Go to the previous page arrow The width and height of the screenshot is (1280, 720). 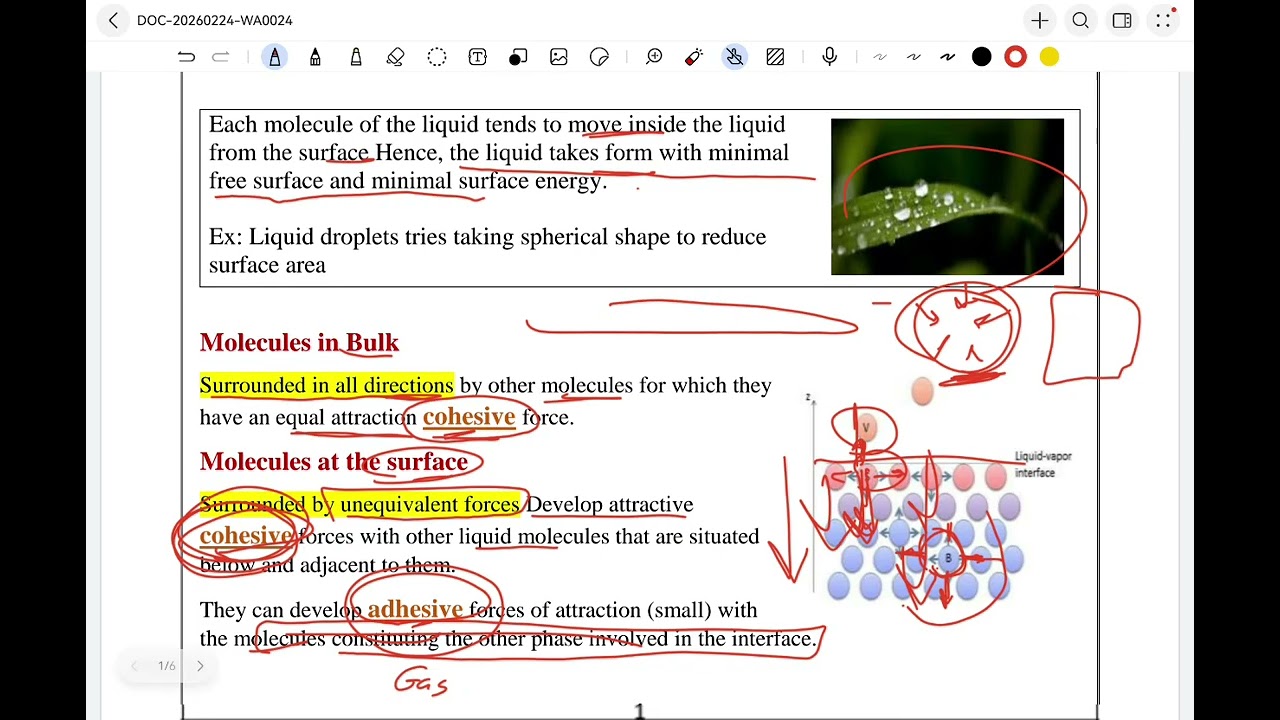(x=134, y=666)
